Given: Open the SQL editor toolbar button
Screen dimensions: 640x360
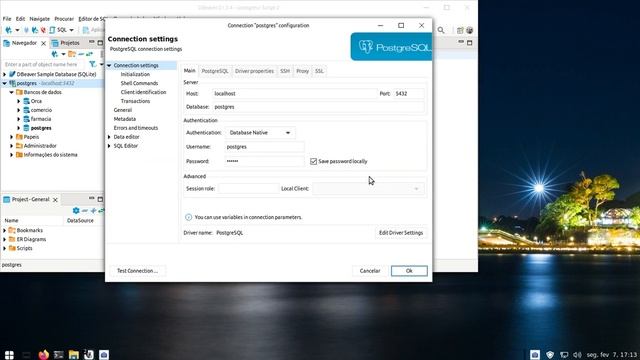Looking at the screenshot, I should click(58, 30).
